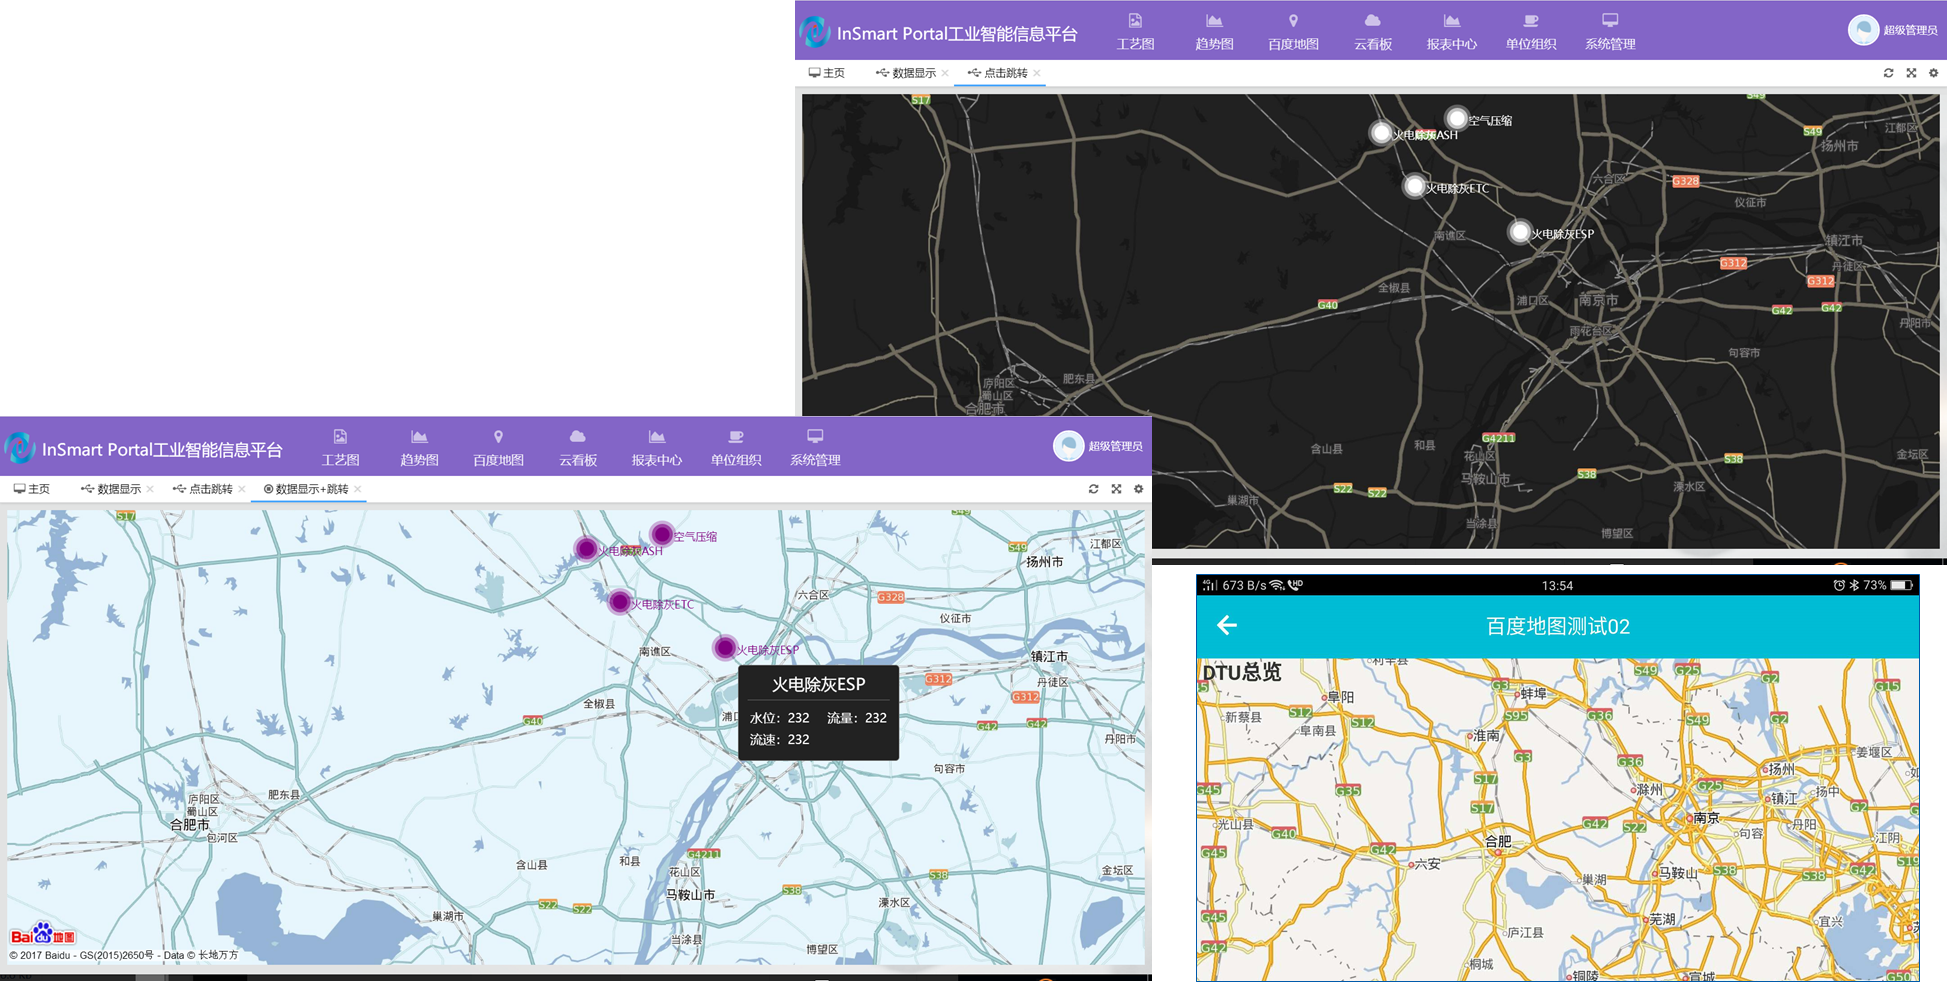Open 单位组织 in the light map window
The height and width of the screenshot is (982, 1947).
pyautogui.click(x=736, y=448)
